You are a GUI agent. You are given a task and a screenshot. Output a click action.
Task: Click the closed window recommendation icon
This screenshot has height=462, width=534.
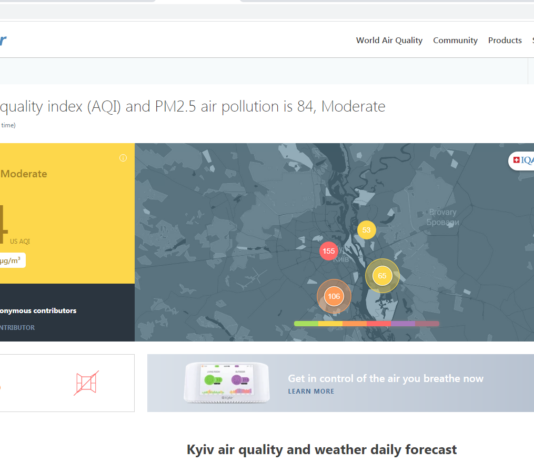pos(87,383)
